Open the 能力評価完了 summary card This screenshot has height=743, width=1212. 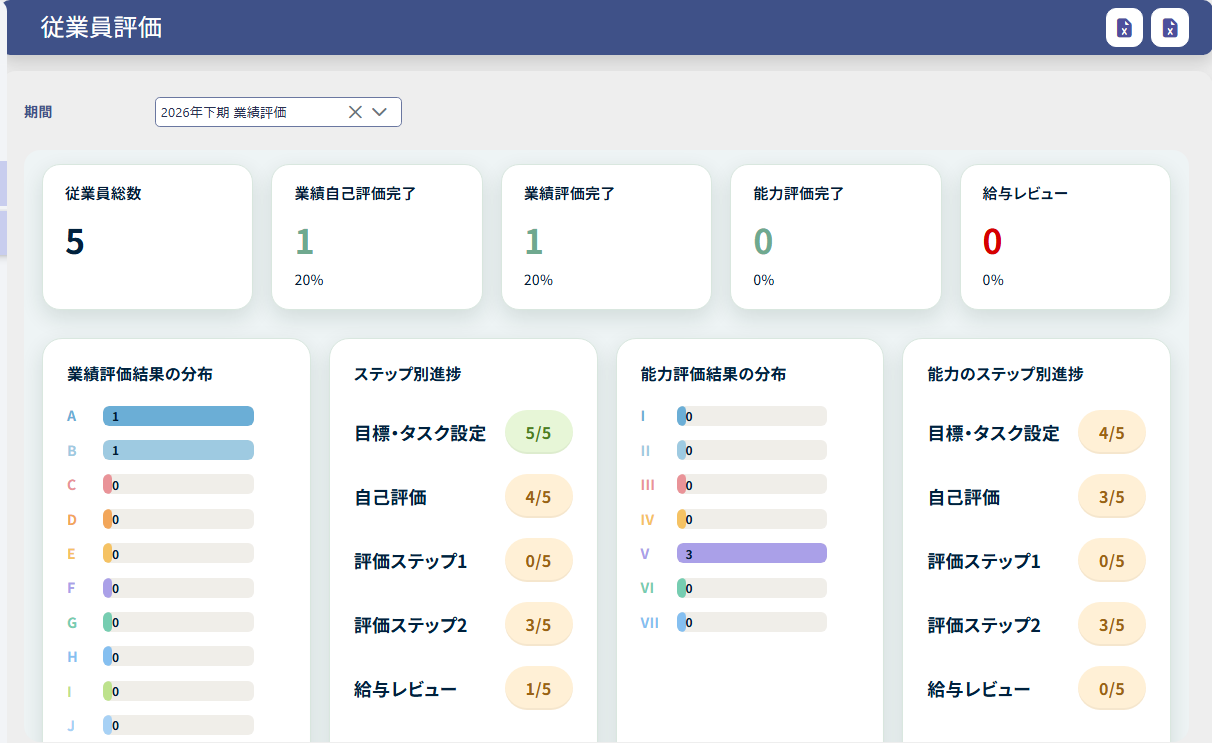click(x=836, y=237)
